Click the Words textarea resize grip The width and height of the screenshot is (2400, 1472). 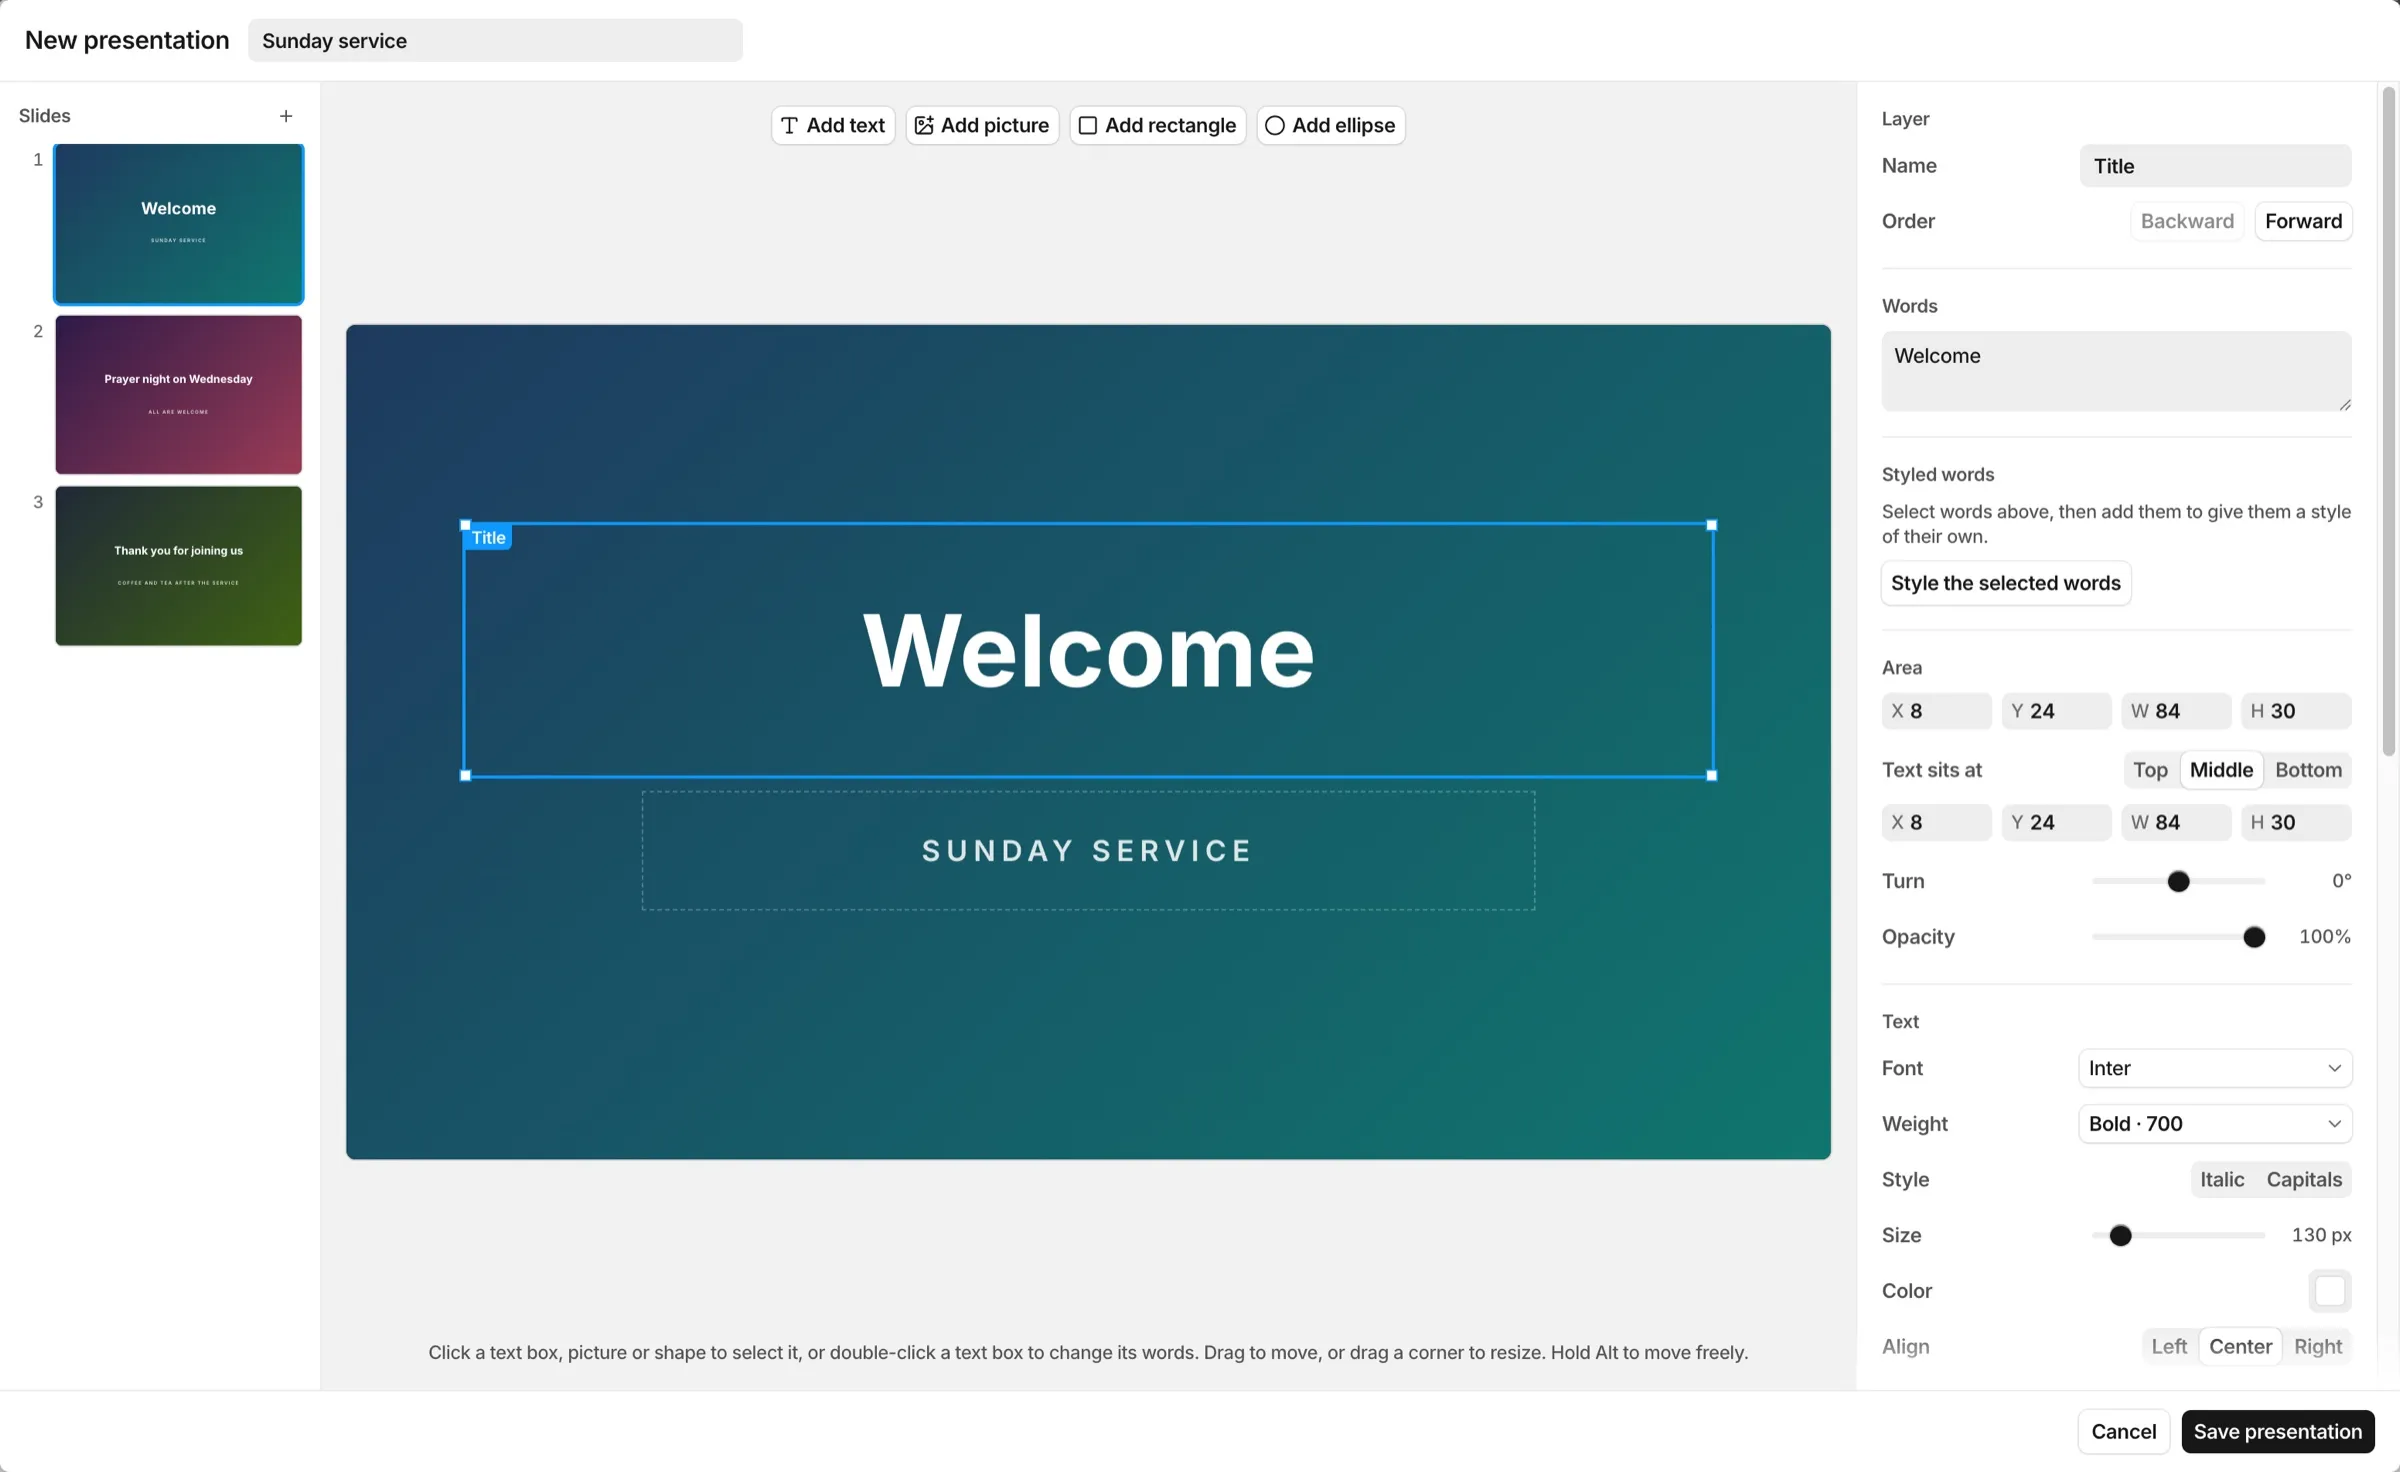2344,404
